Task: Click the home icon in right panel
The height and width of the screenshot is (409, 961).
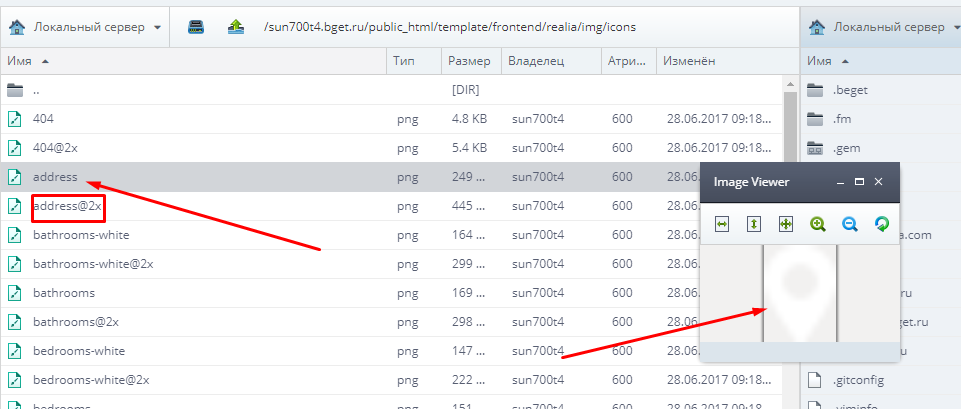Action: click(817, 27)
